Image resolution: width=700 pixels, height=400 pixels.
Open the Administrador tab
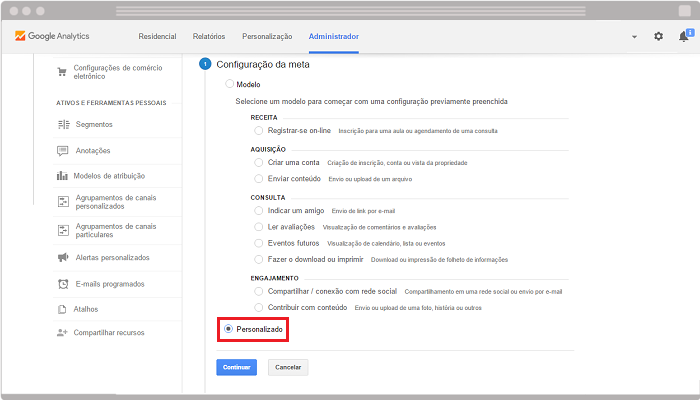(x=333, y=37)
